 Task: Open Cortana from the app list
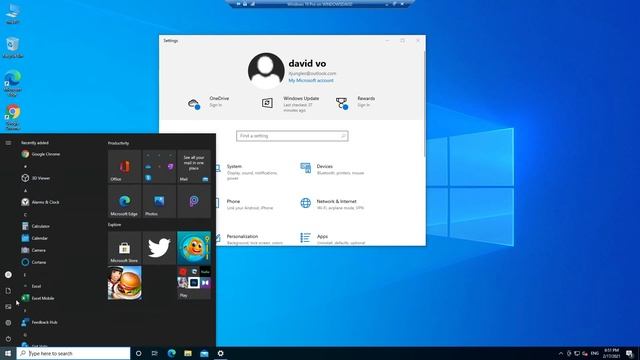34,262
